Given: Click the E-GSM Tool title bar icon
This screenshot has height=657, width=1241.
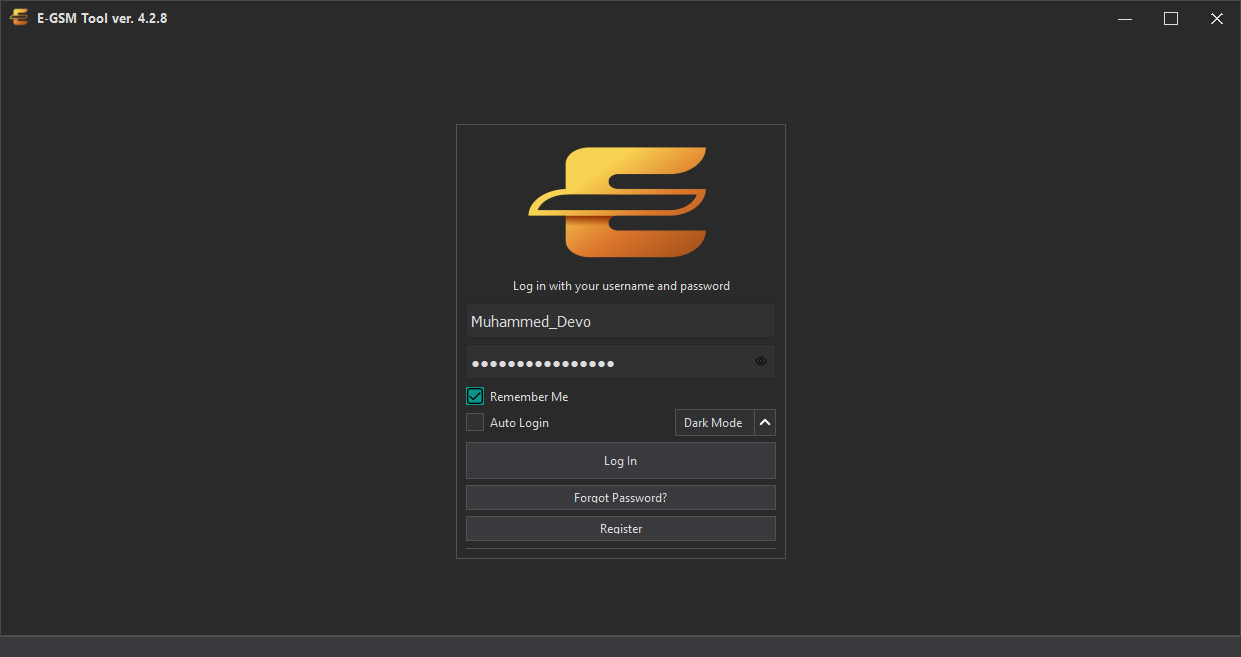Looking at the screenshot, I should pyautogui.click(x=19, y=18).
